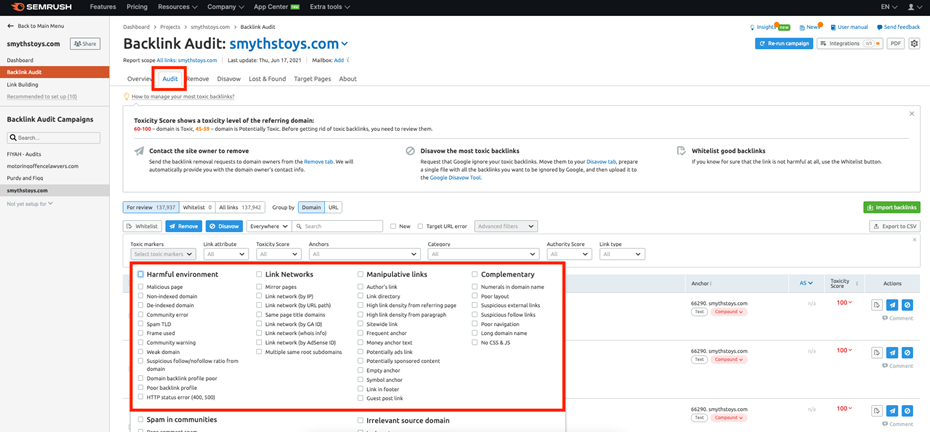Close the Toxicity Score info panel

tap(912, 113)
